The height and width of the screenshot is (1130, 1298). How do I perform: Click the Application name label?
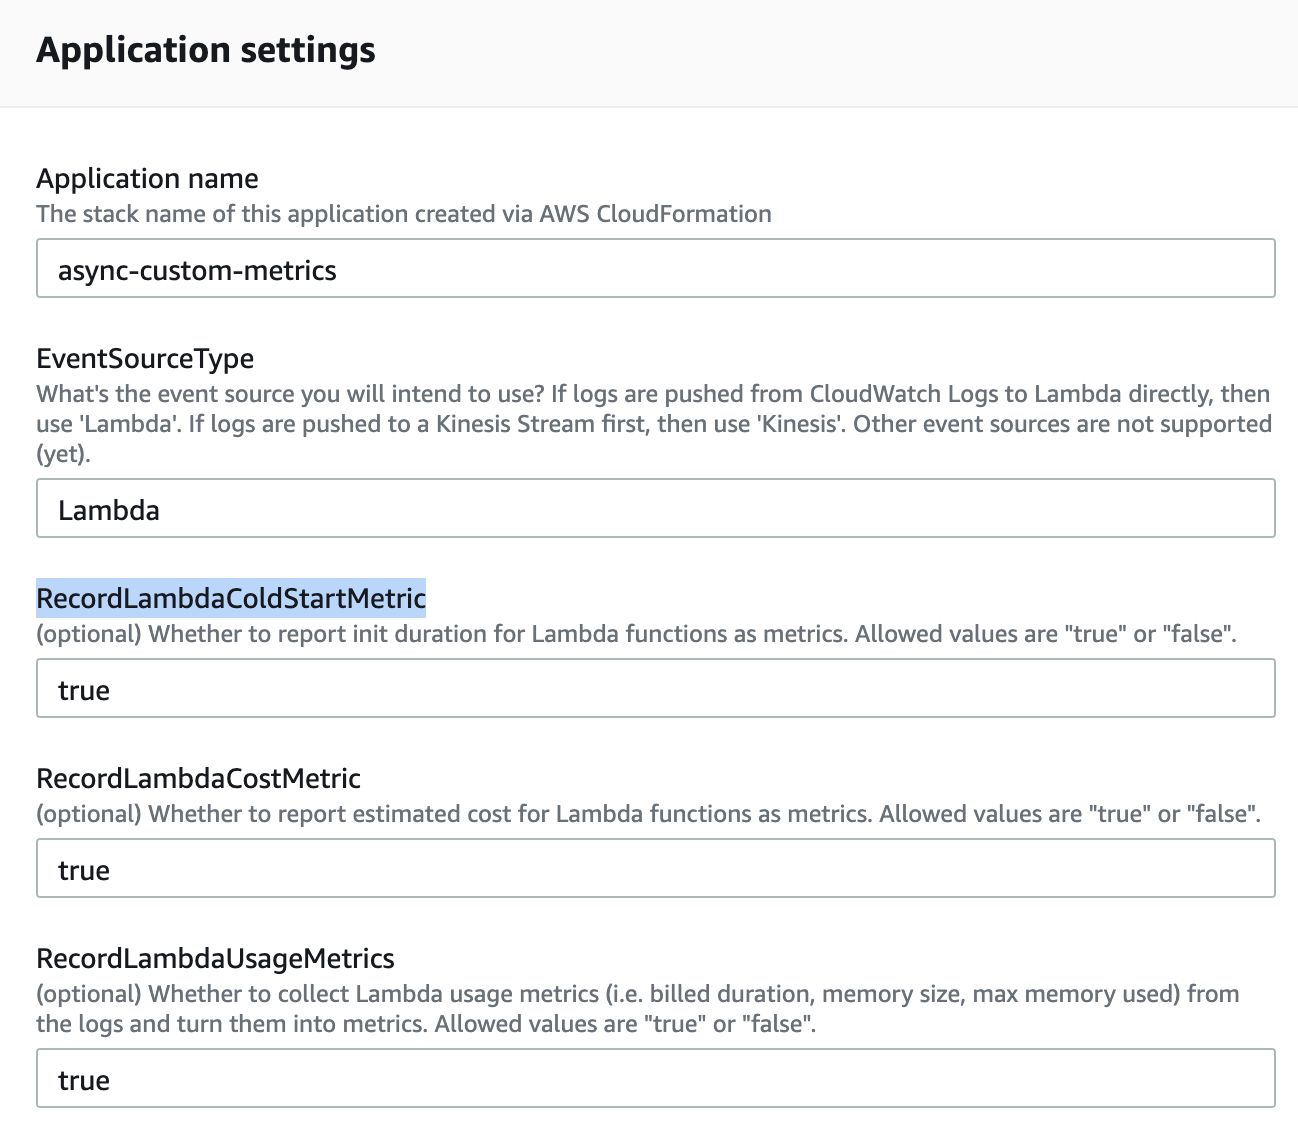tap(147, 179)
